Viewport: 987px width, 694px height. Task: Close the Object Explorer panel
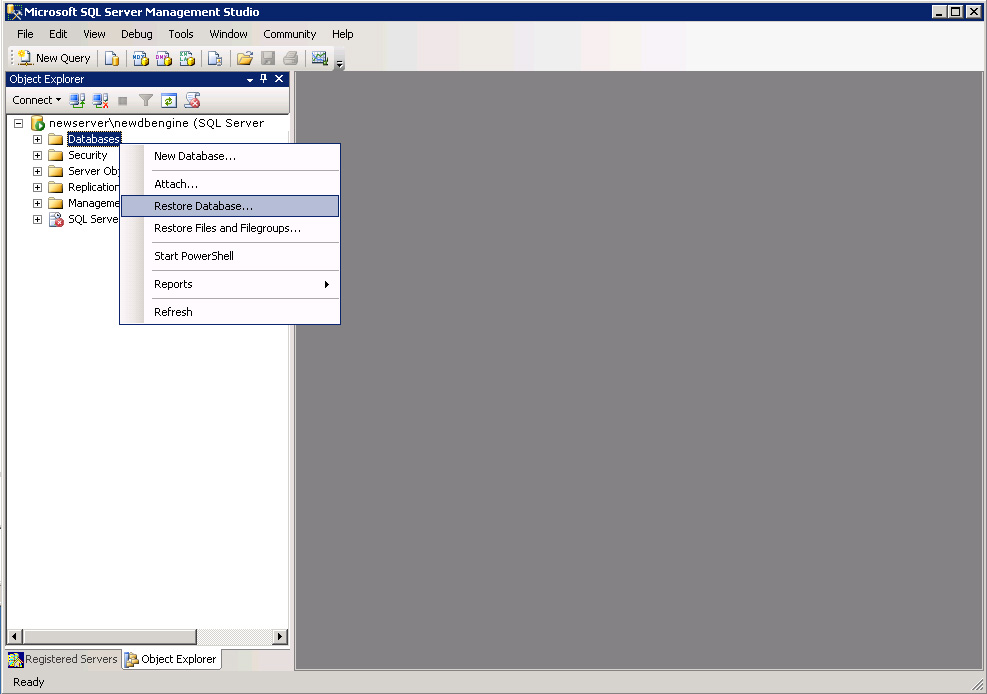[279, 79]
